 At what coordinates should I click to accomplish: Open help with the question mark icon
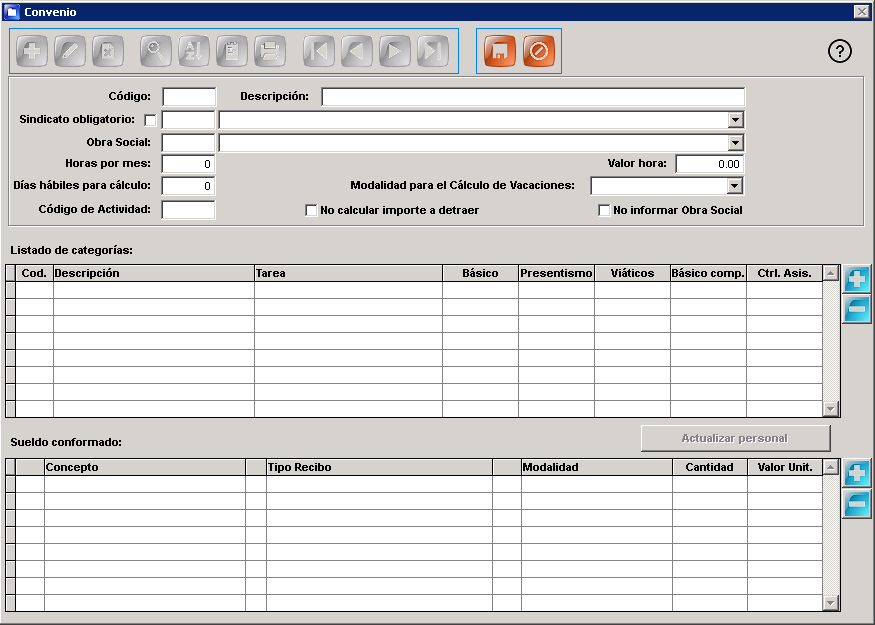click(x=839, y=51)
